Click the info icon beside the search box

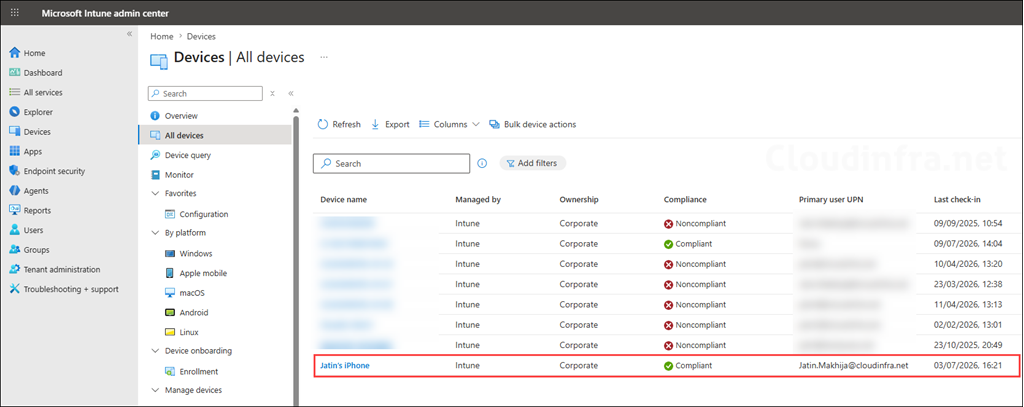click(x=482, y=163)
